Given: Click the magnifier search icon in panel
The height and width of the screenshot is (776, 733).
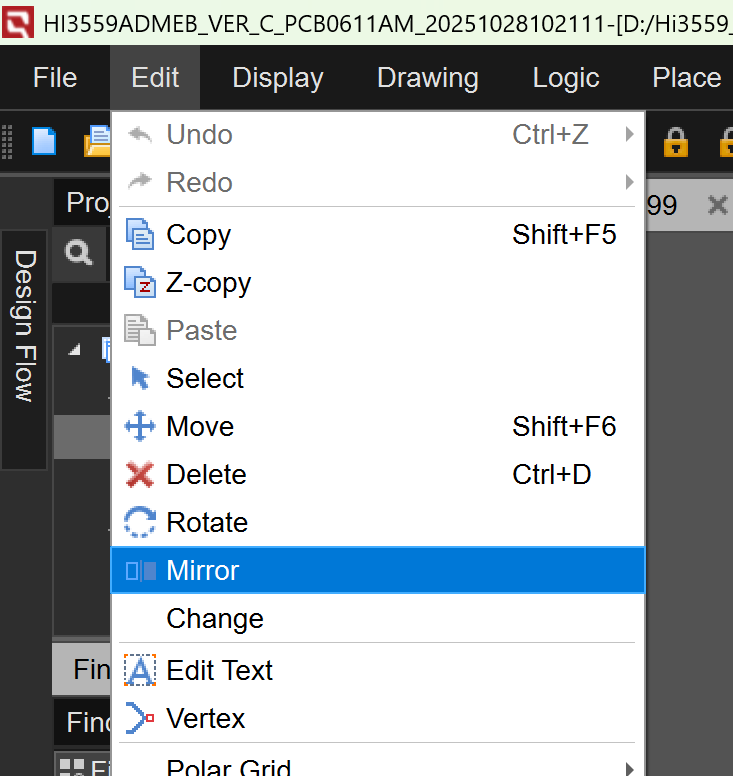Looking at the screenshot, I should pos(79,253).
